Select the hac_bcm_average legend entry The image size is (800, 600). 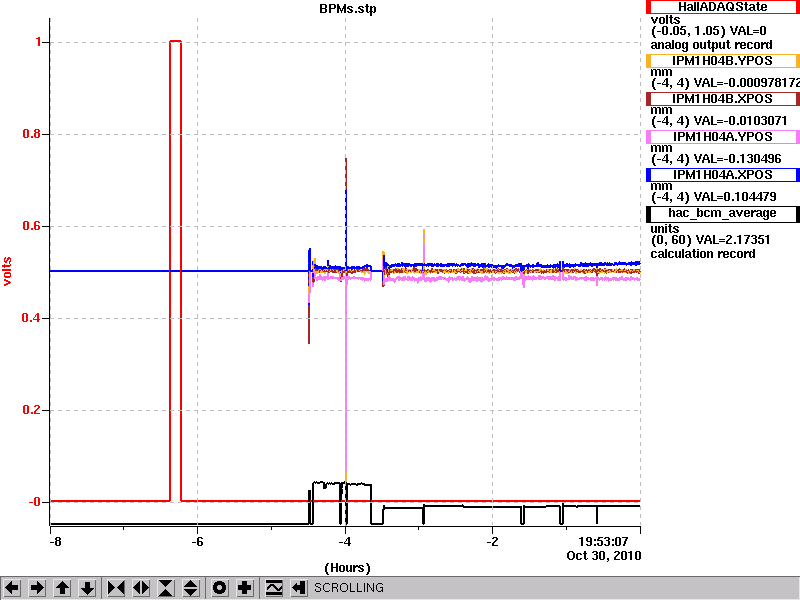point(722,213)
